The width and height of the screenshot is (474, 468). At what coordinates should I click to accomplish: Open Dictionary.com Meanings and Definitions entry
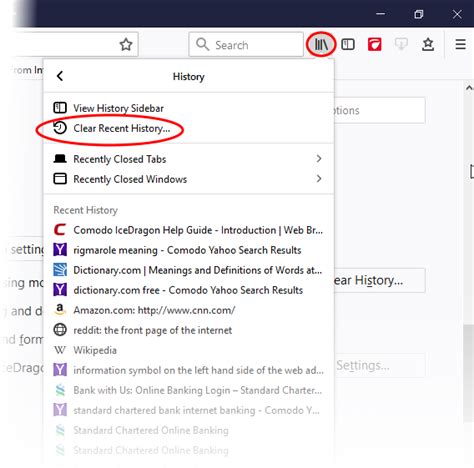189,270
